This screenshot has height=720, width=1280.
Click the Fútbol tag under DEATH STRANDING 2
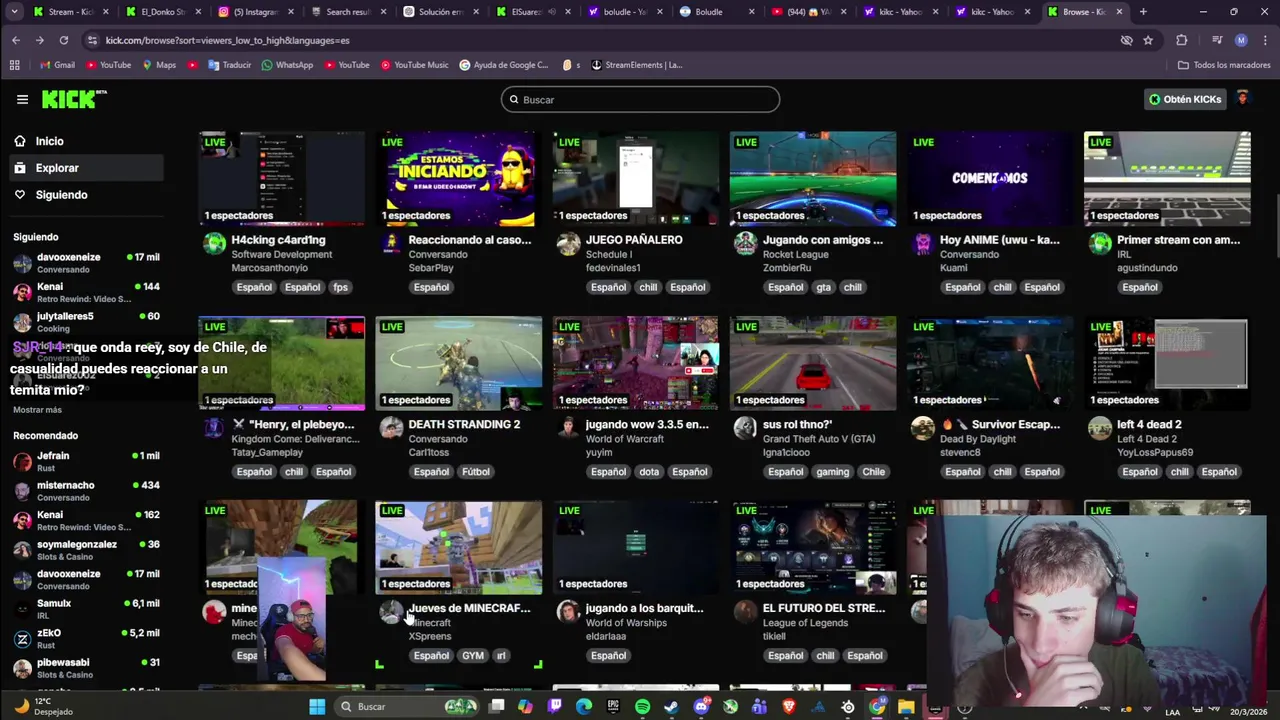[476, 472]
